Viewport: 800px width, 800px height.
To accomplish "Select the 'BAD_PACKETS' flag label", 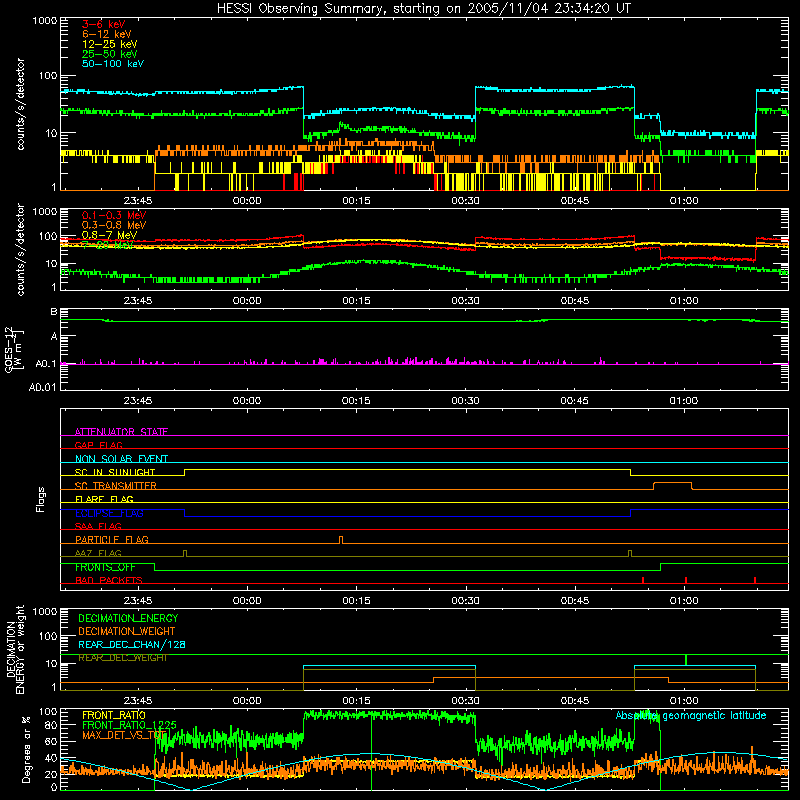I will point(109,580).
